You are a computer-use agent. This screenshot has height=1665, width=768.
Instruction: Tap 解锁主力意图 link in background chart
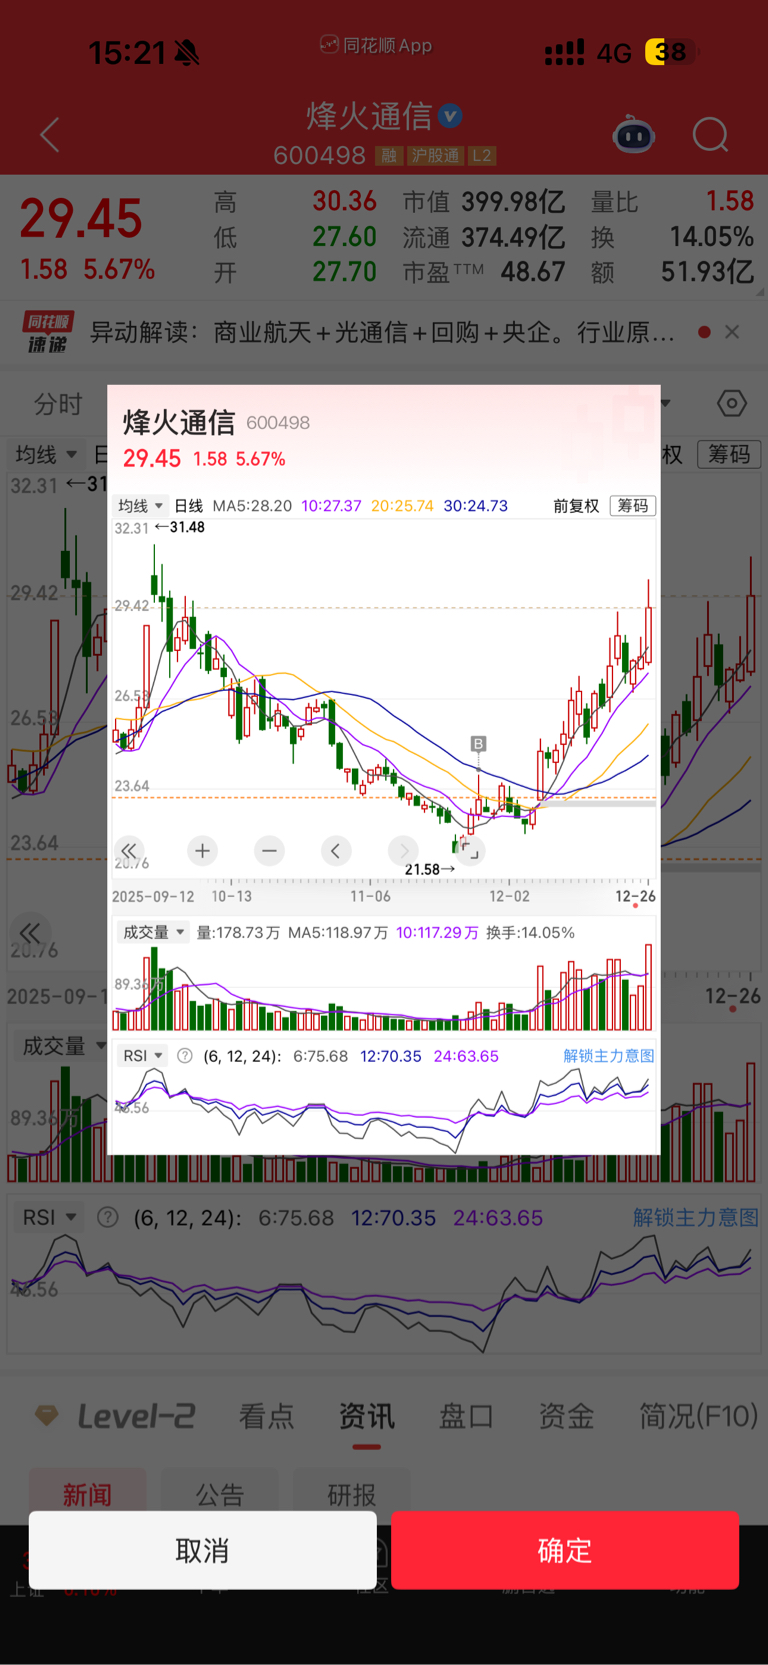[x=696, y=1218]
